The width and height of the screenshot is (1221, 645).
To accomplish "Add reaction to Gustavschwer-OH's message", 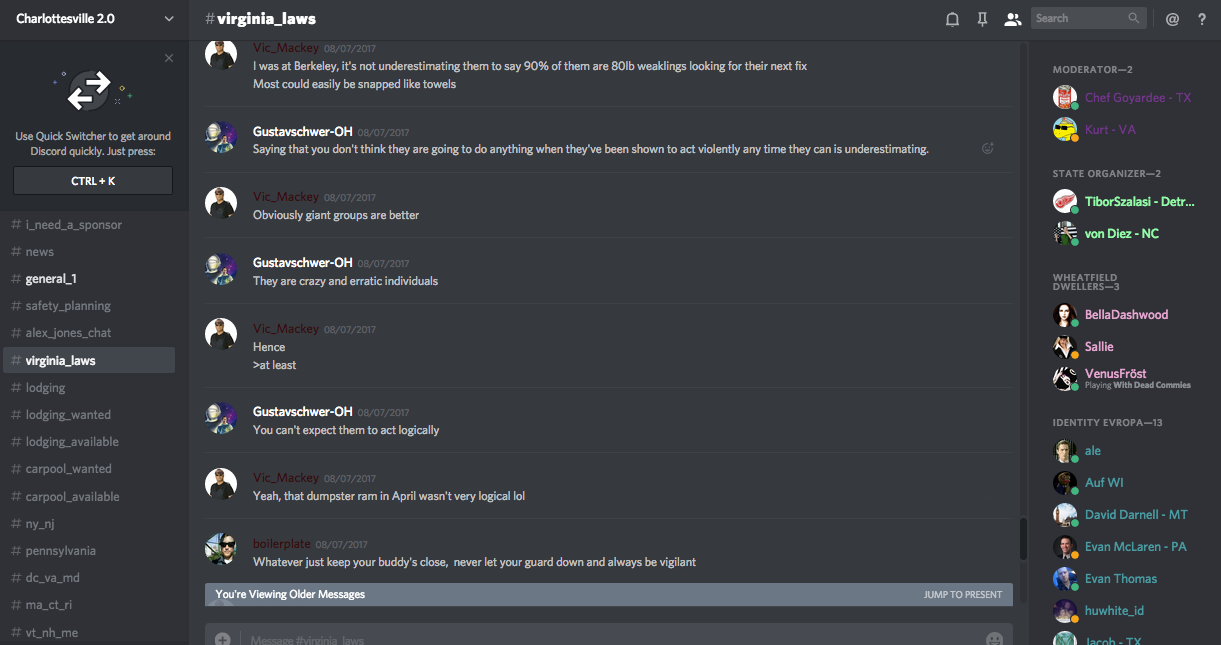I will click(988, 149).
